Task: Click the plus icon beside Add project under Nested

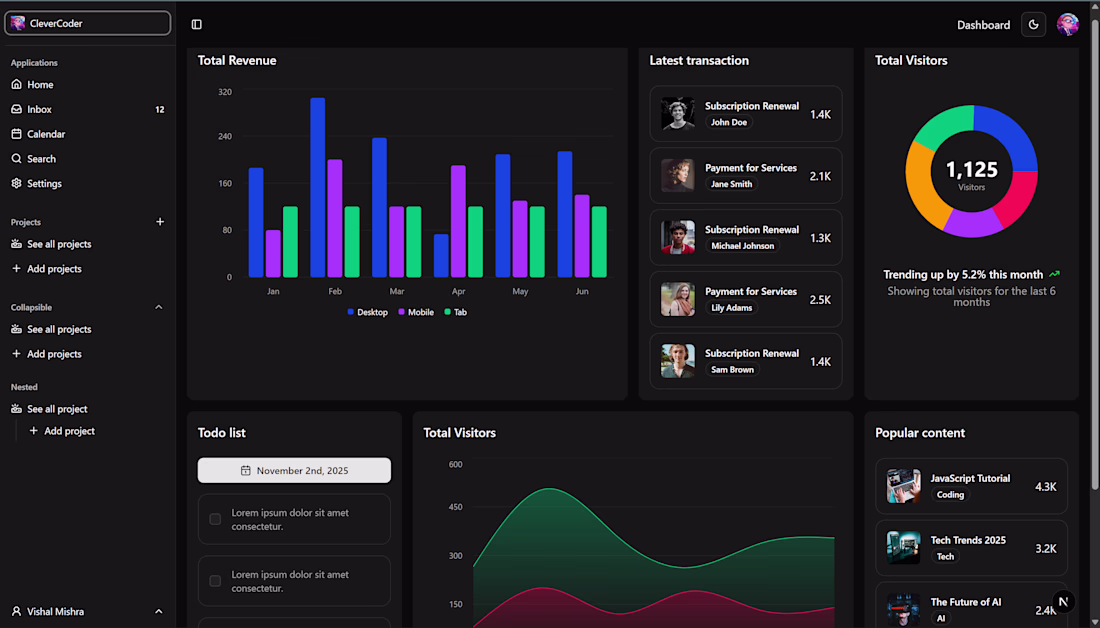Action: (x=33, y=431)
